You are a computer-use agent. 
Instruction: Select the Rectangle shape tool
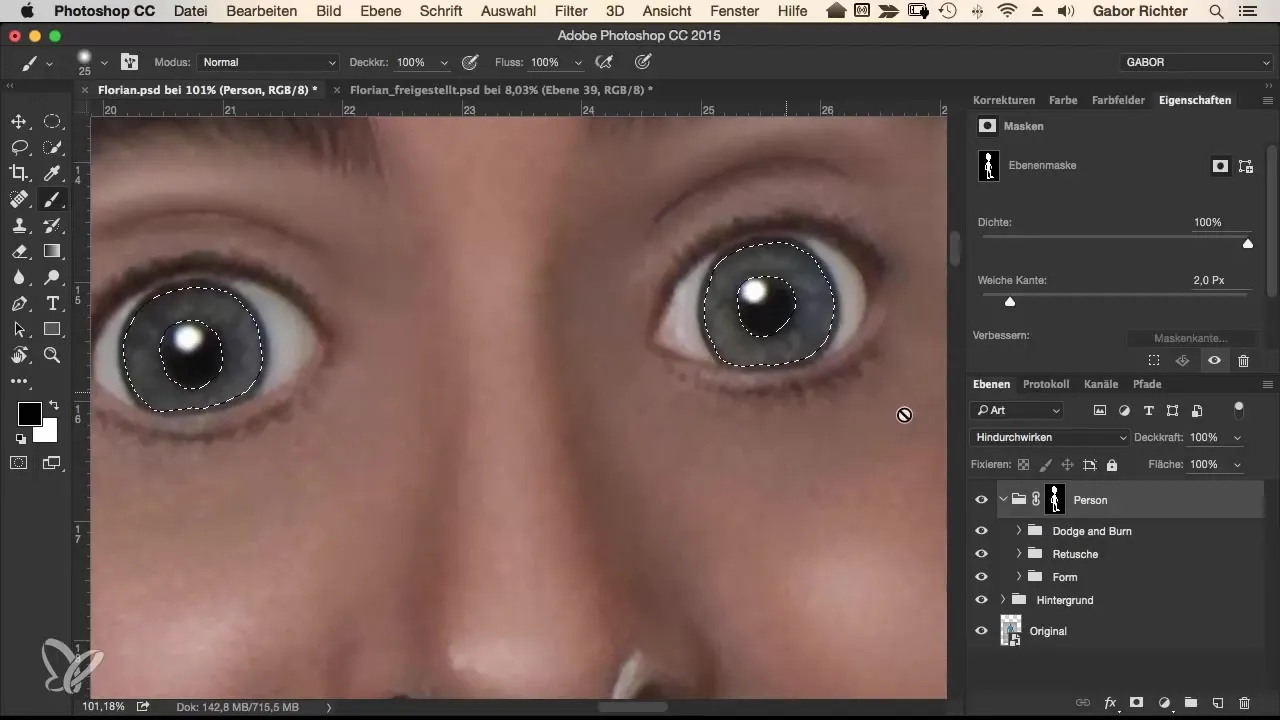tap(52, 329)
